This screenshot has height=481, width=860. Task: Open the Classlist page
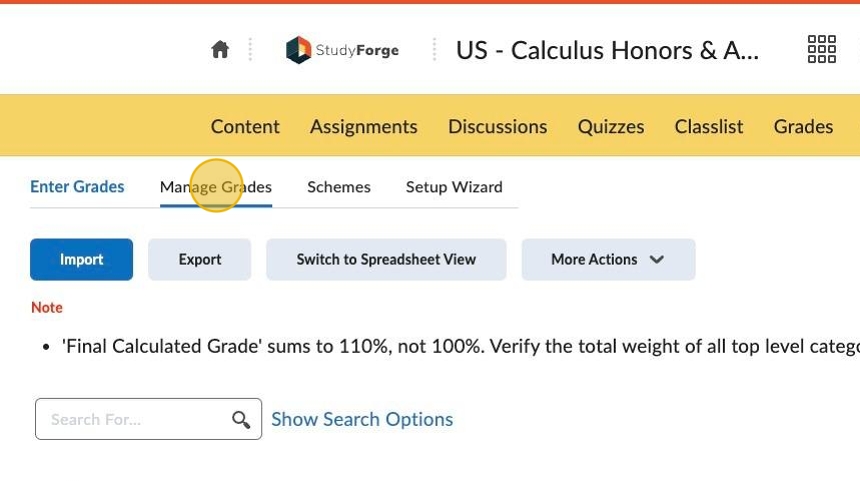708,127
